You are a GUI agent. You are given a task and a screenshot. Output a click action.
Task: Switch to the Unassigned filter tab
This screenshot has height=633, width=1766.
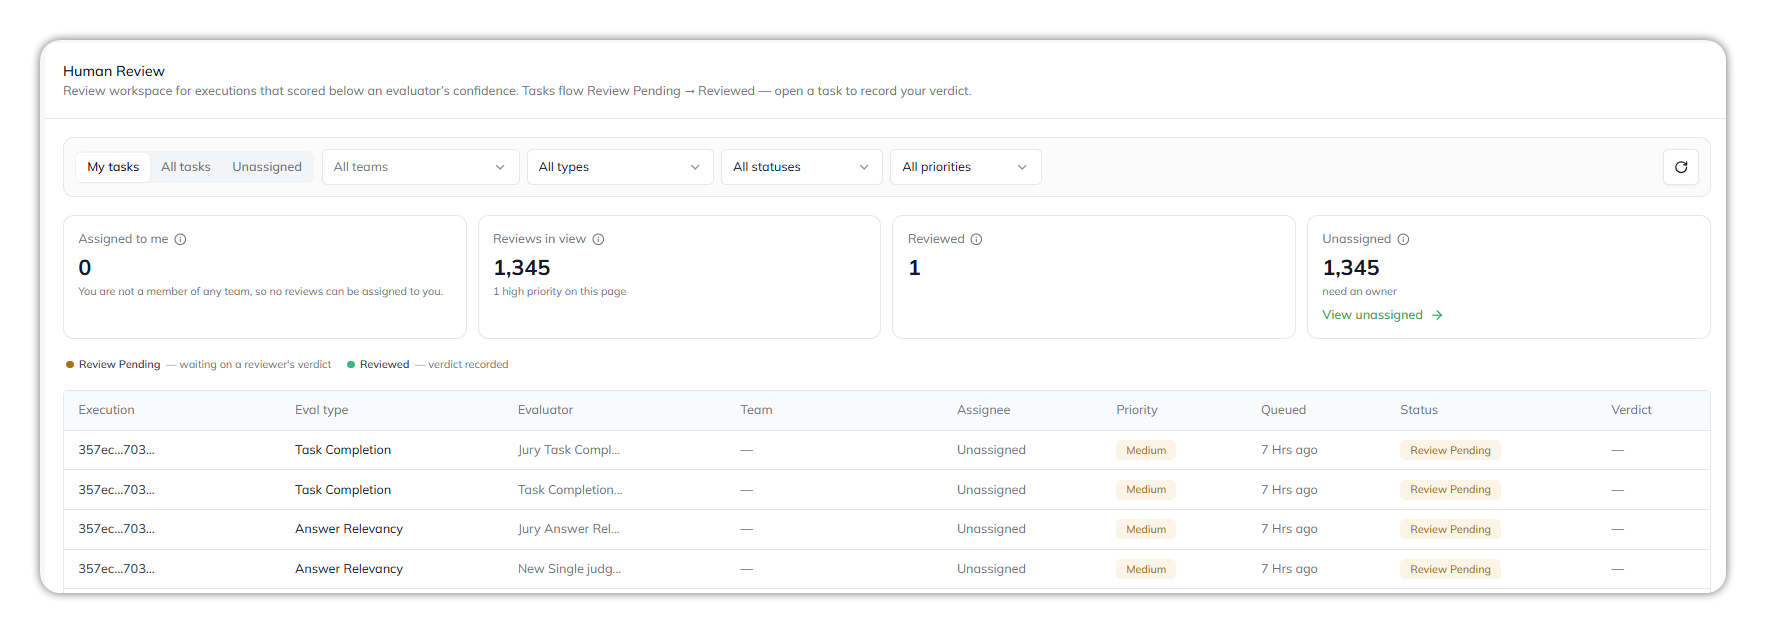(267, 167)
